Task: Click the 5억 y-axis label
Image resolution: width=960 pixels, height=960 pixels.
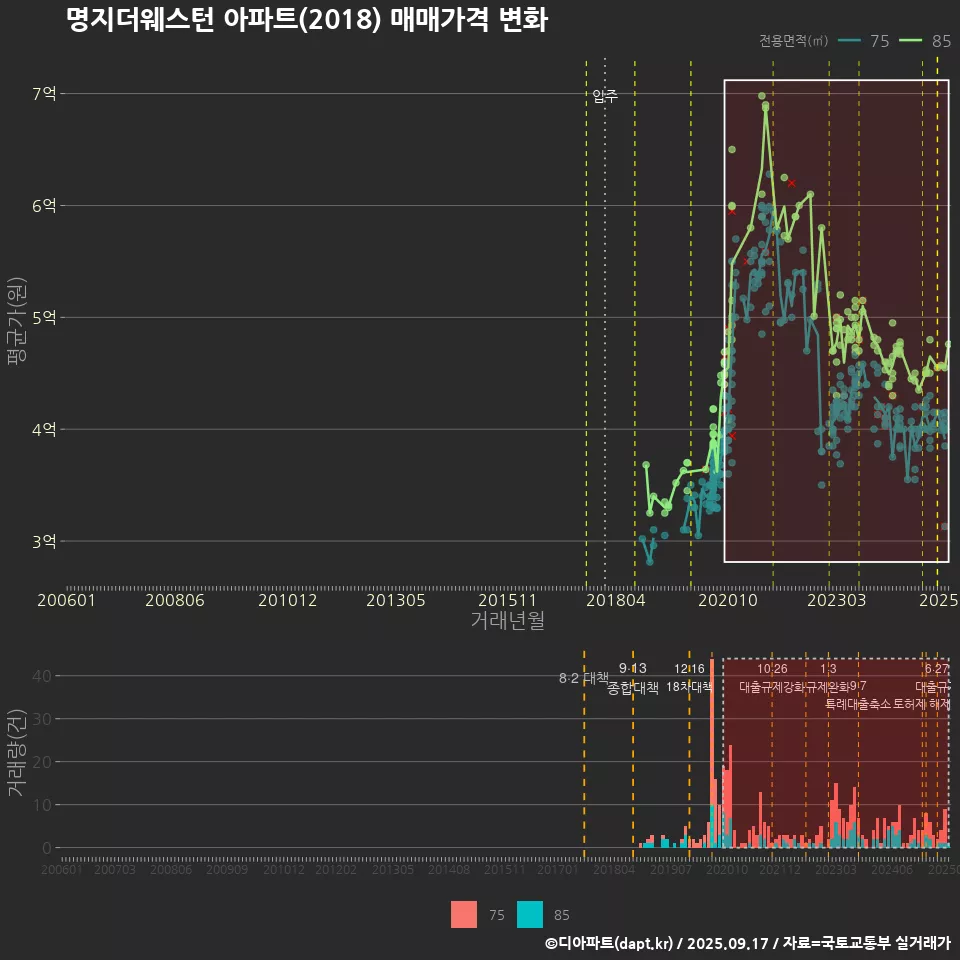Action: [44, 318]
